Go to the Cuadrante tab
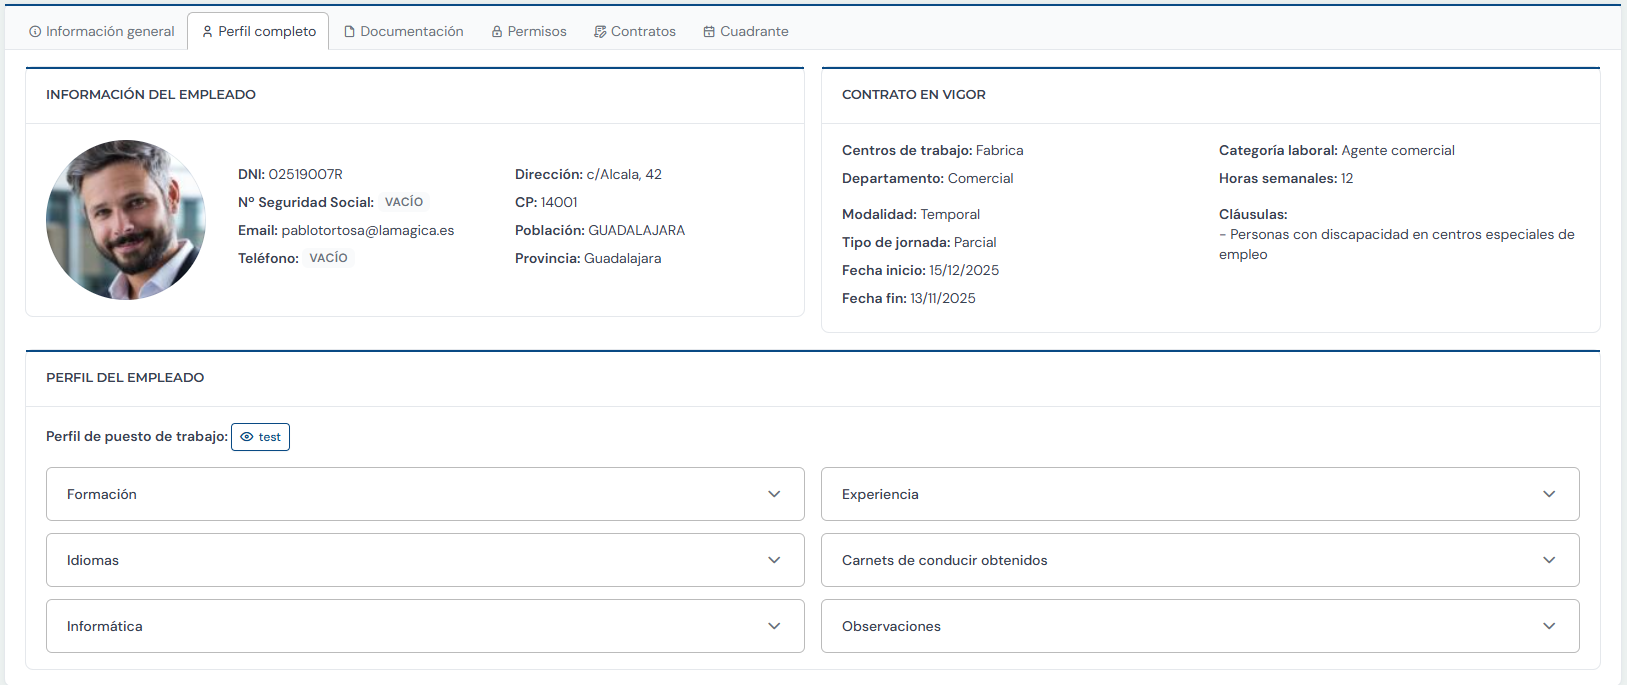The height and width of the screenshot is (685, 1627). 746,32
